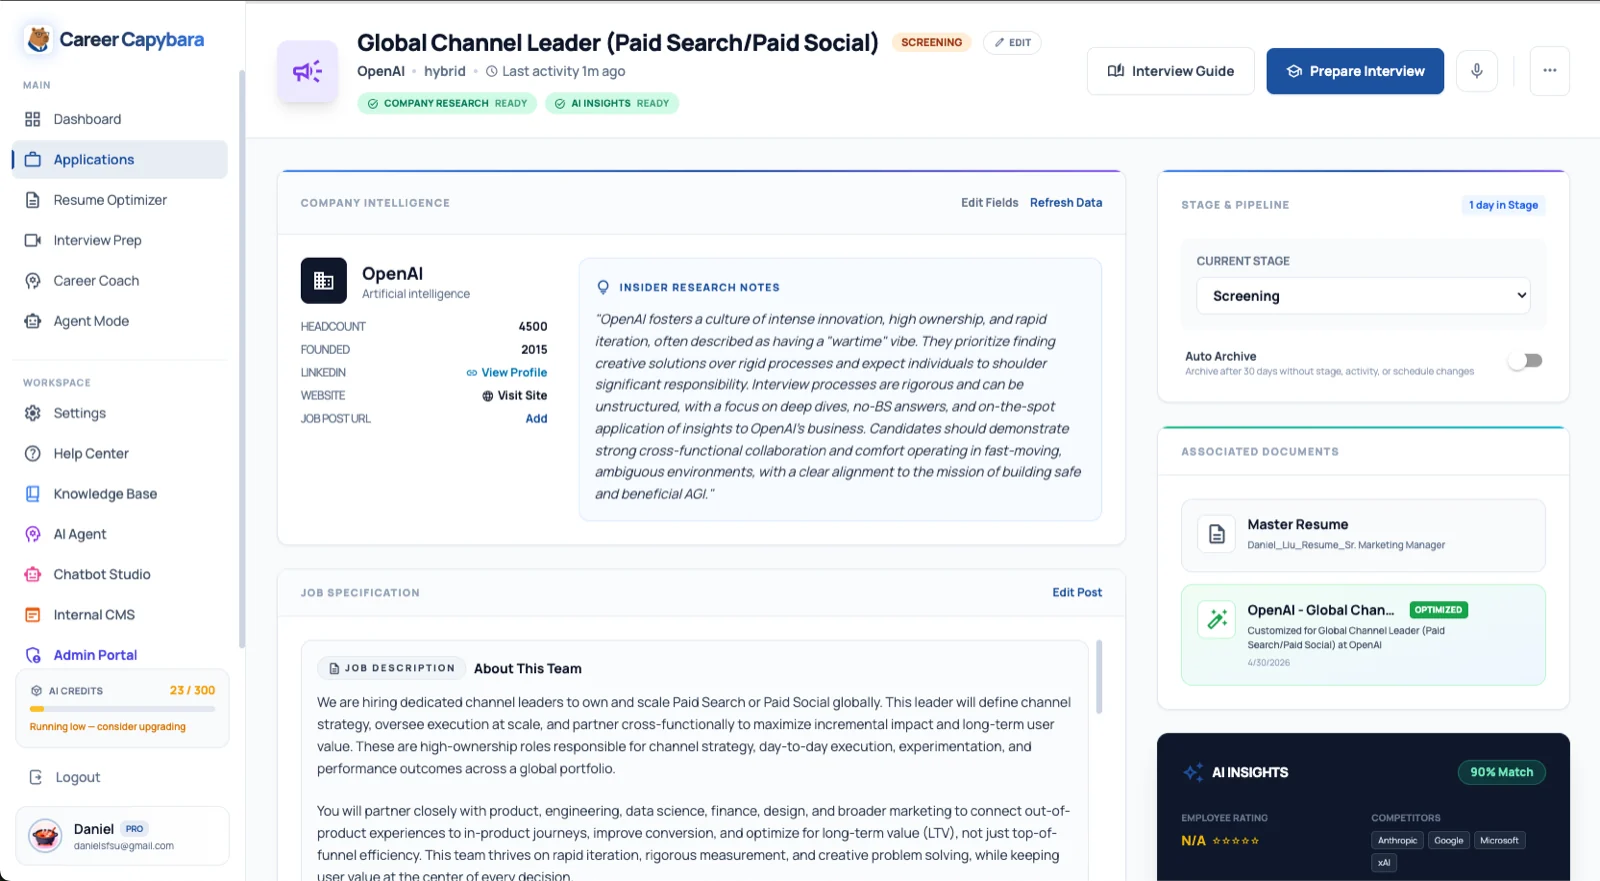Click the AI Credits progress bar
Screen dimensions: 1600x881
pyautogui.click(x=122, y=709)
